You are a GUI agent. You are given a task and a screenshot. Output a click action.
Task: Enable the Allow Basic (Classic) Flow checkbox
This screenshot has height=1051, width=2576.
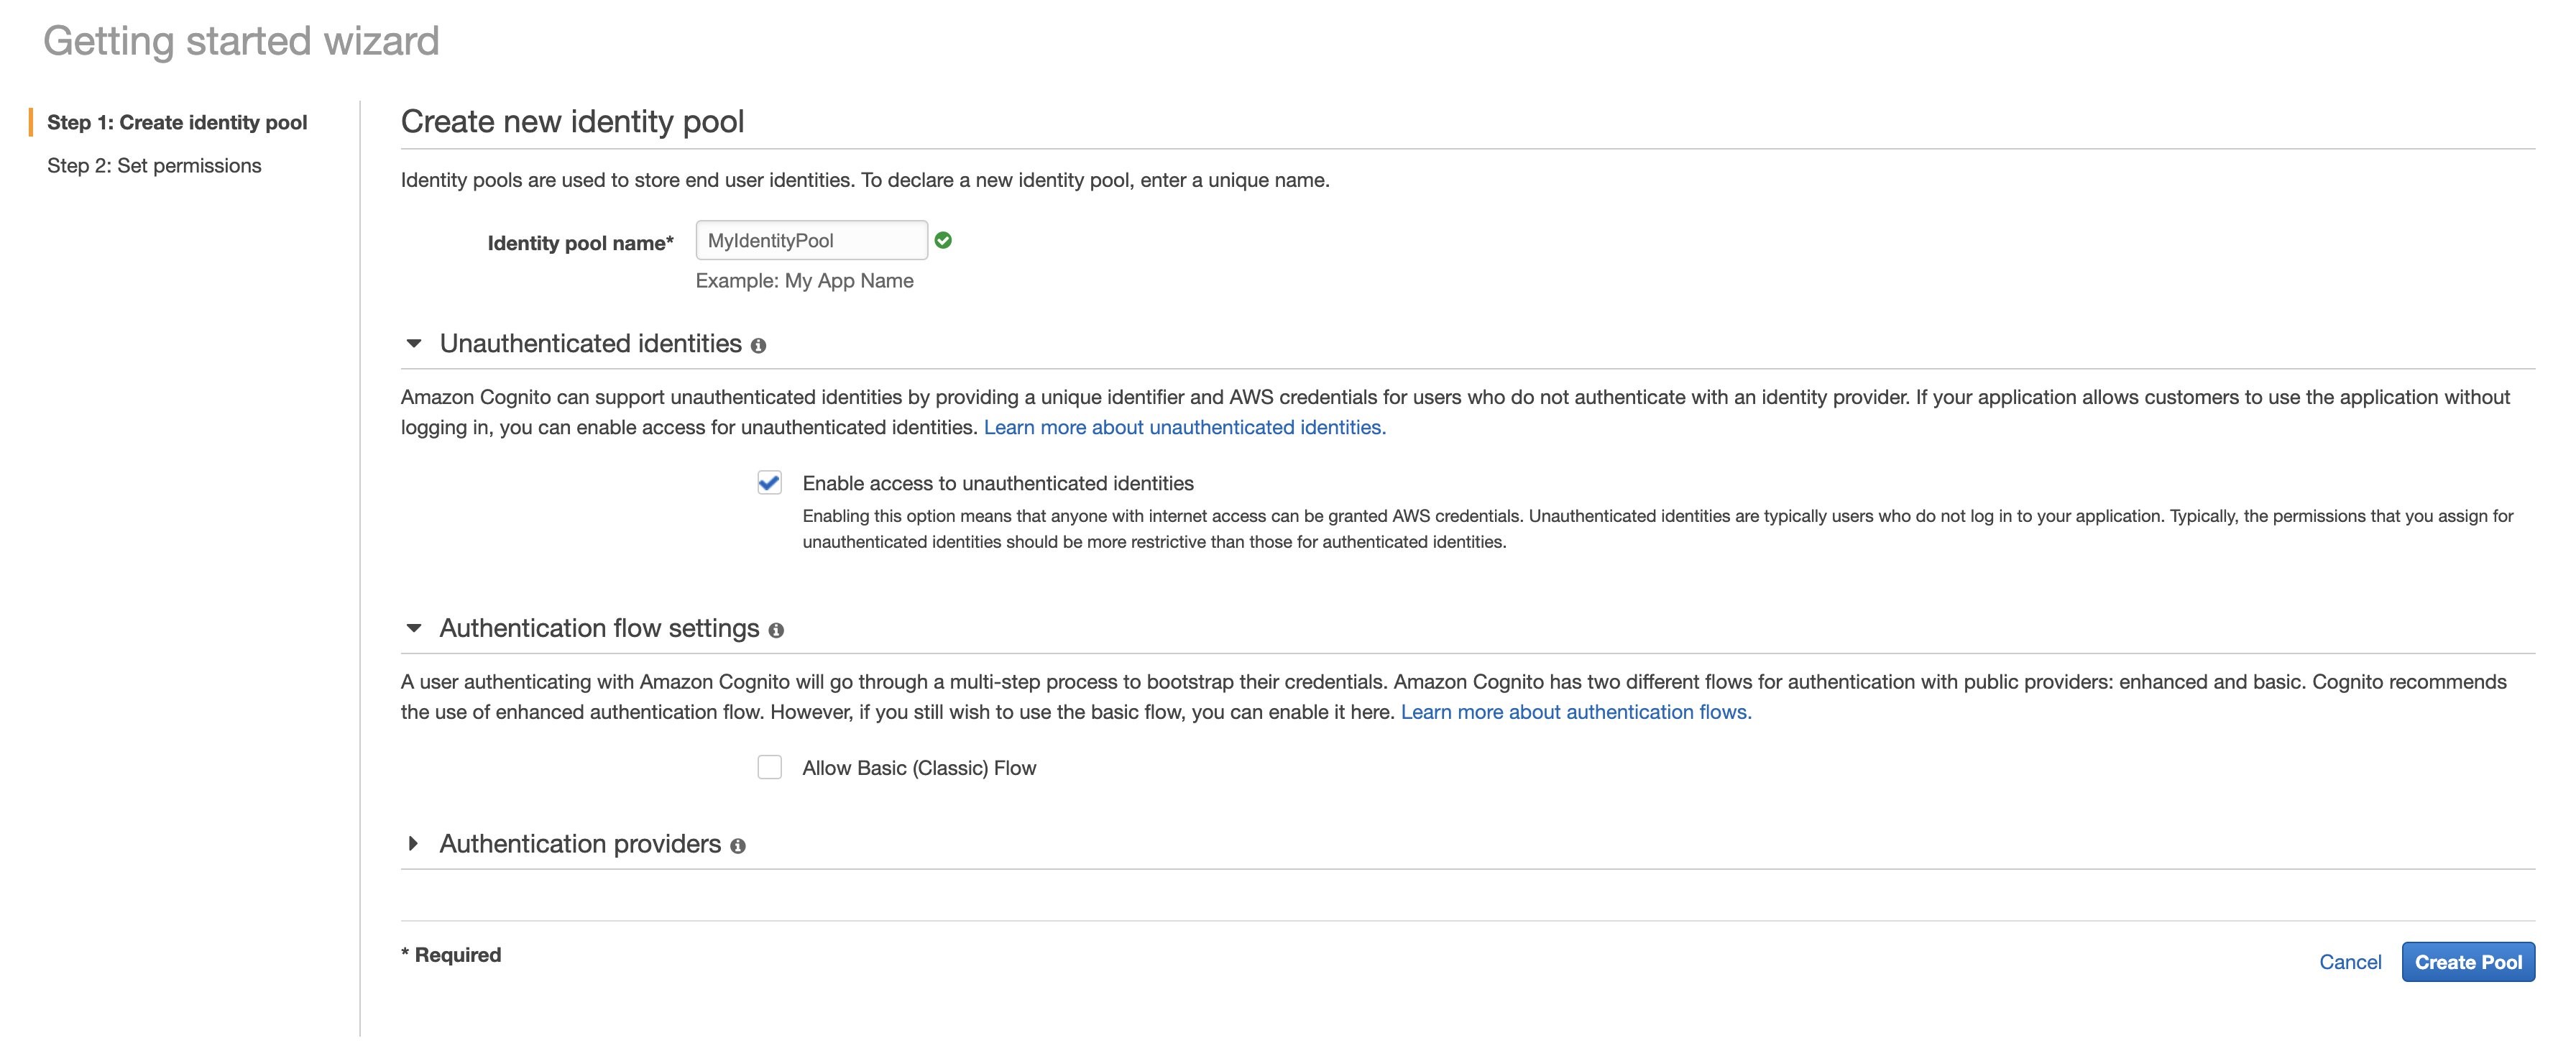(x=769, y=767)
